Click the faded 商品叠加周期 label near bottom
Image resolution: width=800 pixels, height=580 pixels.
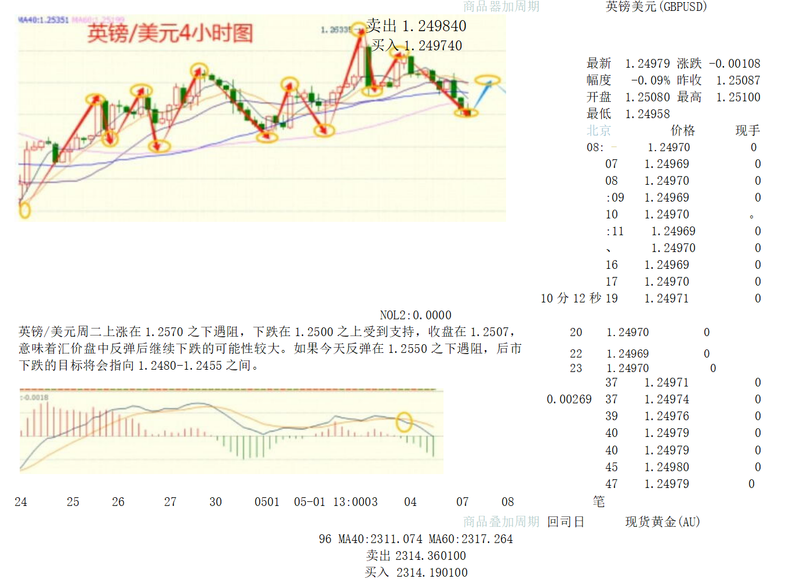501,522
